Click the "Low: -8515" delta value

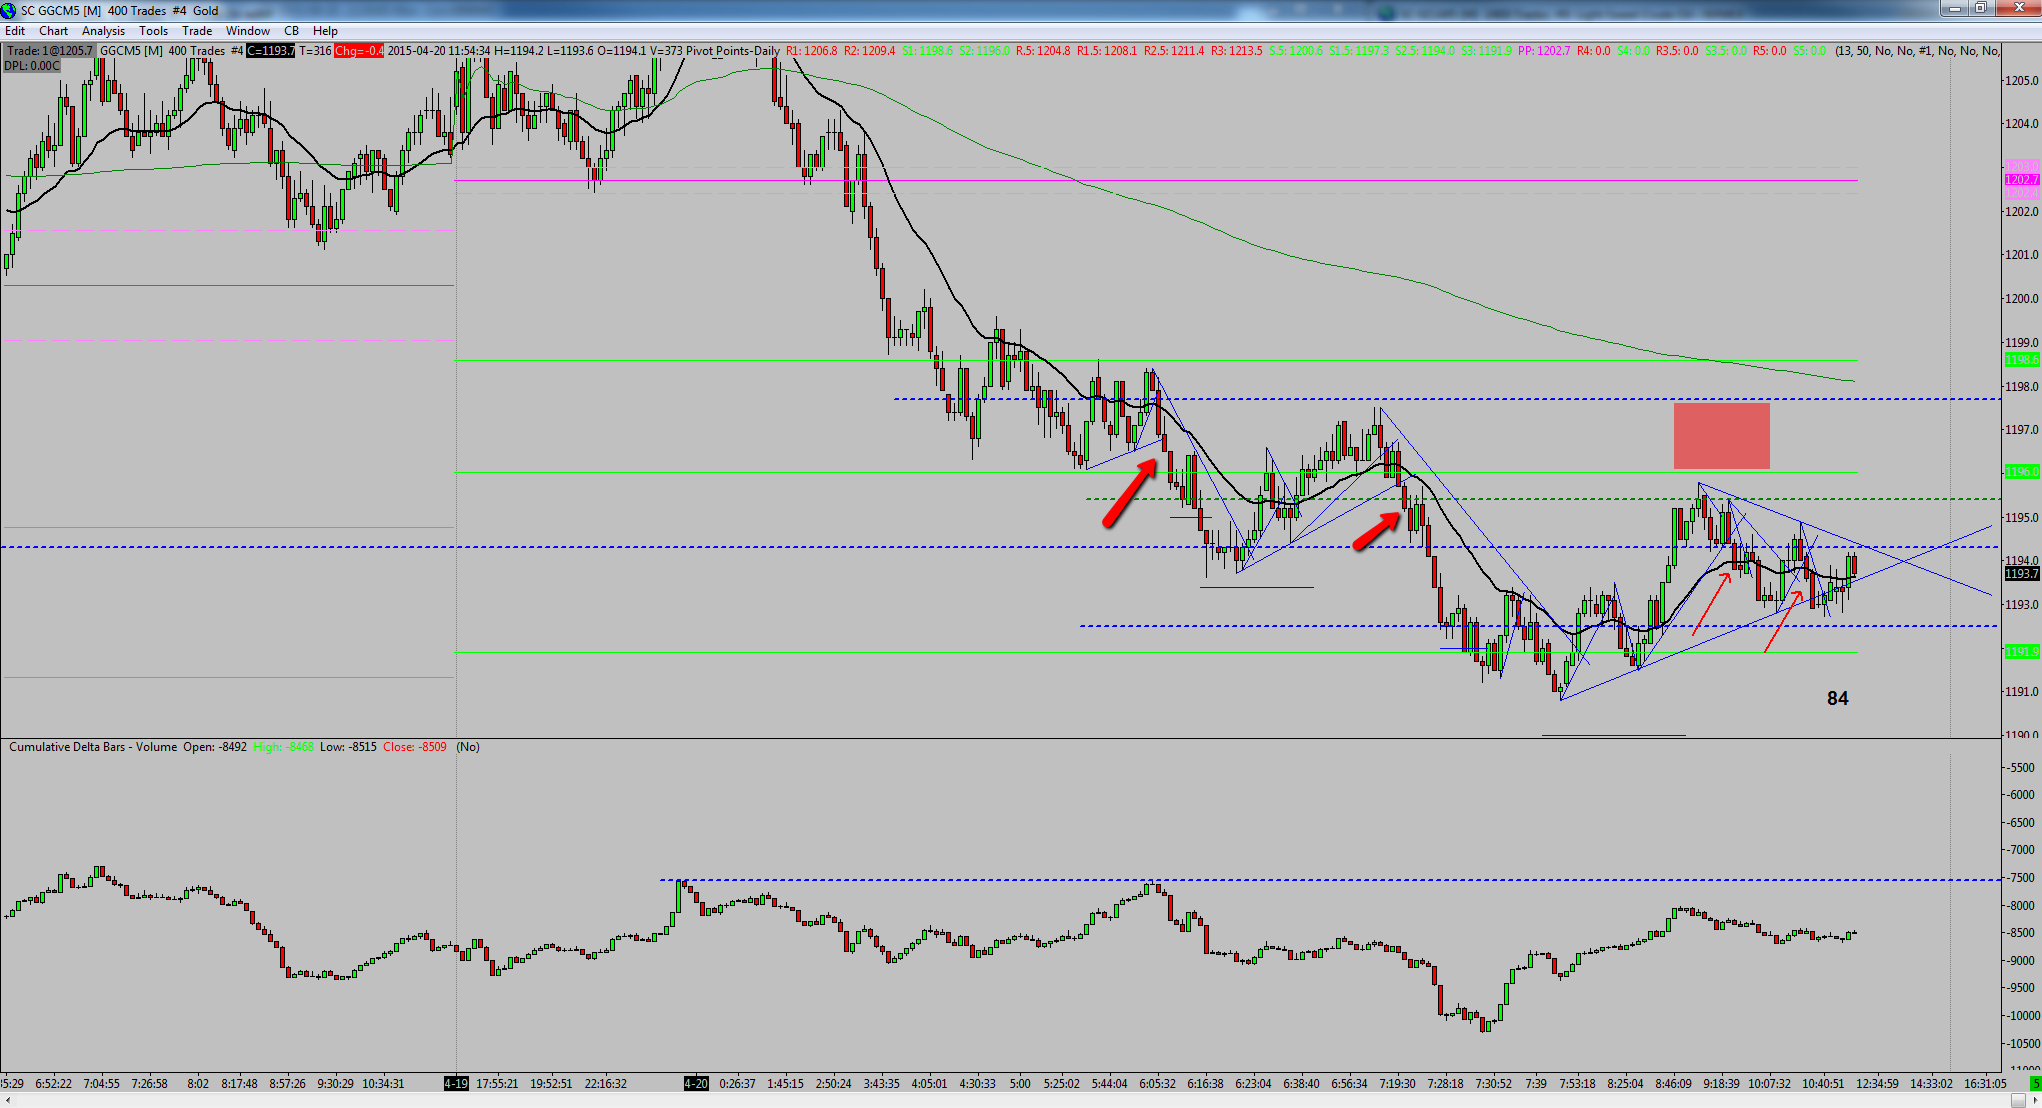coord(348,747)
